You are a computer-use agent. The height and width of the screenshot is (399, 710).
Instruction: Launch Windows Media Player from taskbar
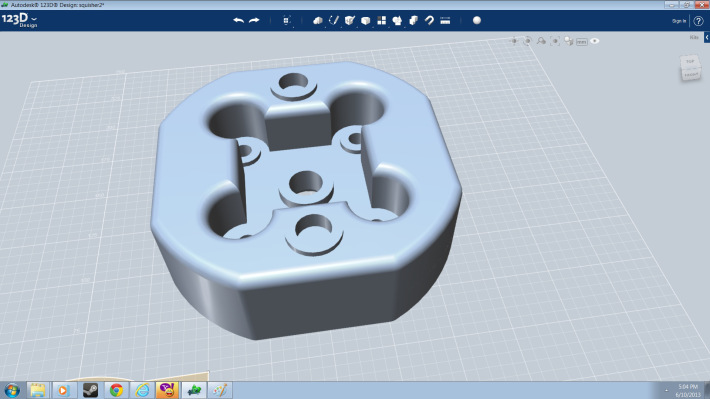63,390
